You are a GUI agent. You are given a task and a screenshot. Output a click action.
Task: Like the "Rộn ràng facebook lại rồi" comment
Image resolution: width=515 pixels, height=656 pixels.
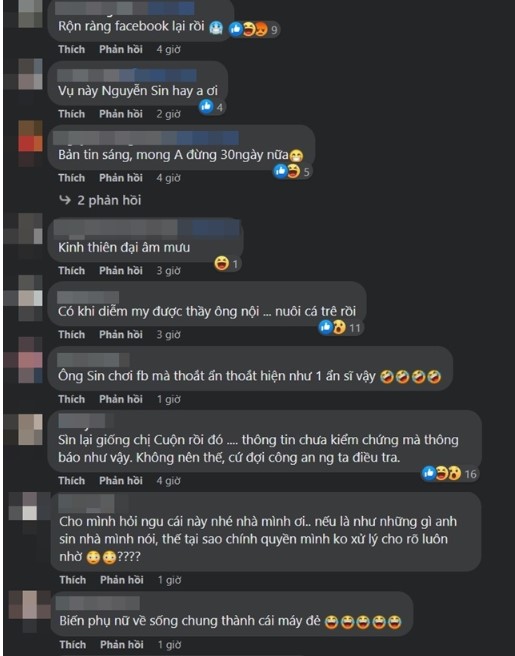(72, 49)
